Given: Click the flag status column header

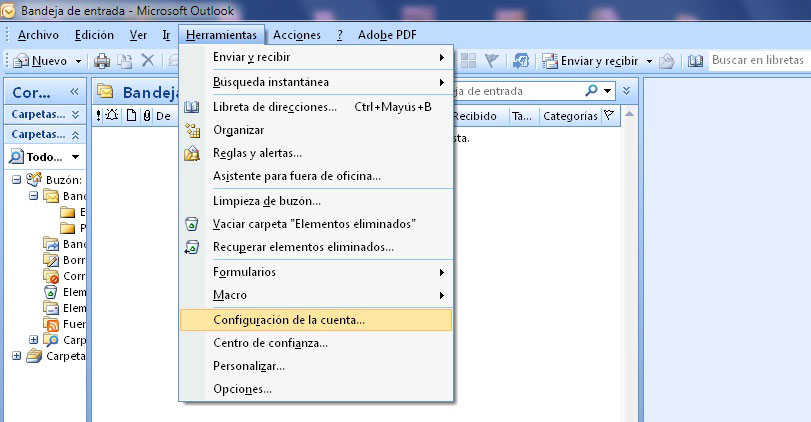Looking at the screenshot, I should pos(609,115).
